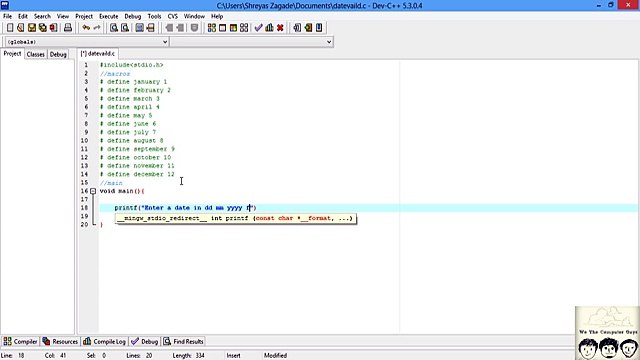Save the current file with the floppy icon
The height and width of the screenshot is (360, 640).
32,28
